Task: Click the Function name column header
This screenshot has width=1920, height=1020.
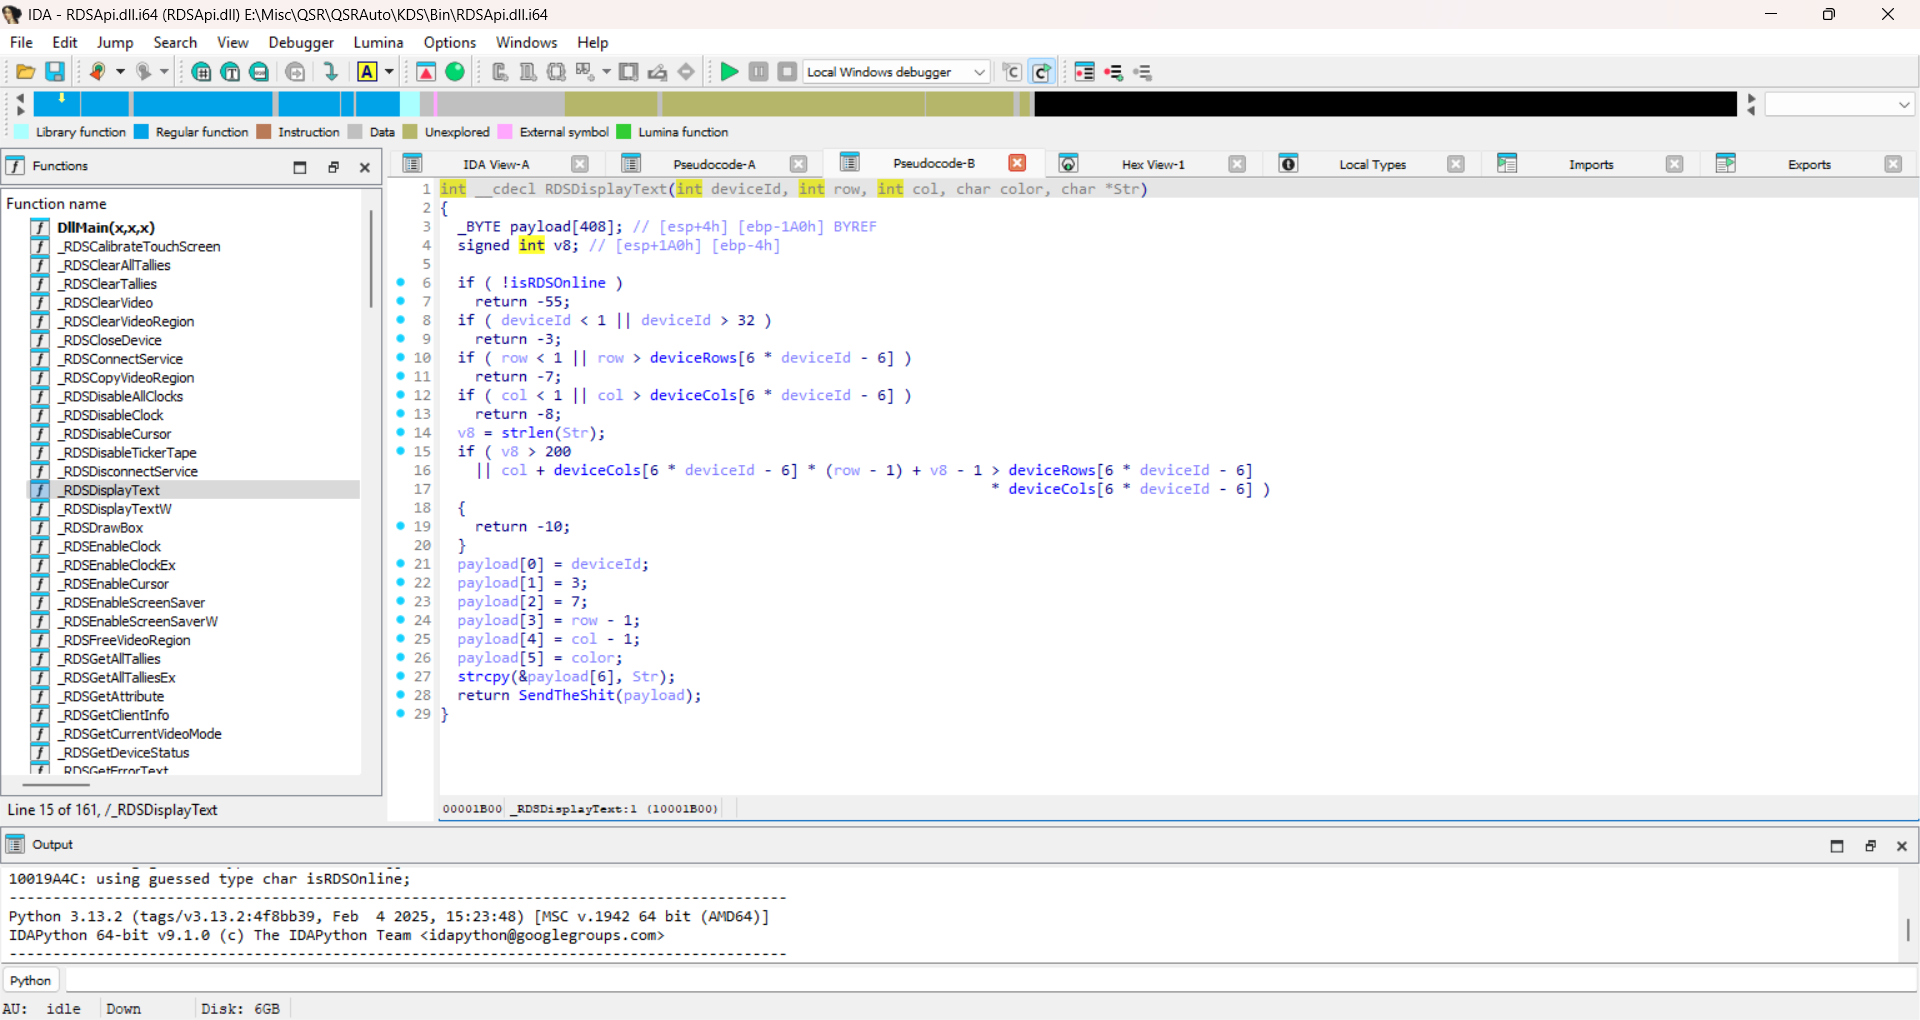Action: coord(56,203)
